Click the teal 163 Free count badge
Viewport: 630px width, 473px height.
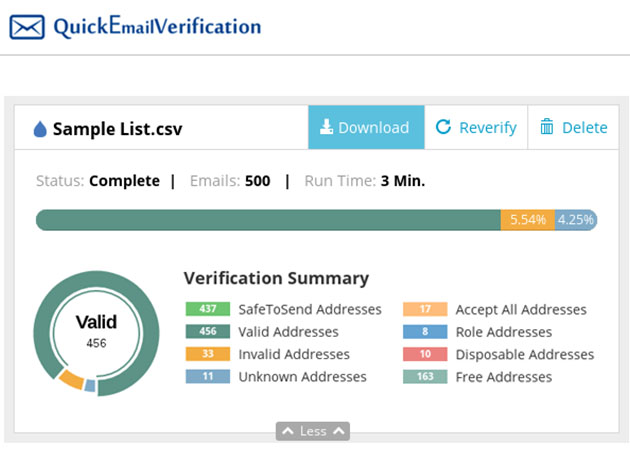click(x=425, y=377)
